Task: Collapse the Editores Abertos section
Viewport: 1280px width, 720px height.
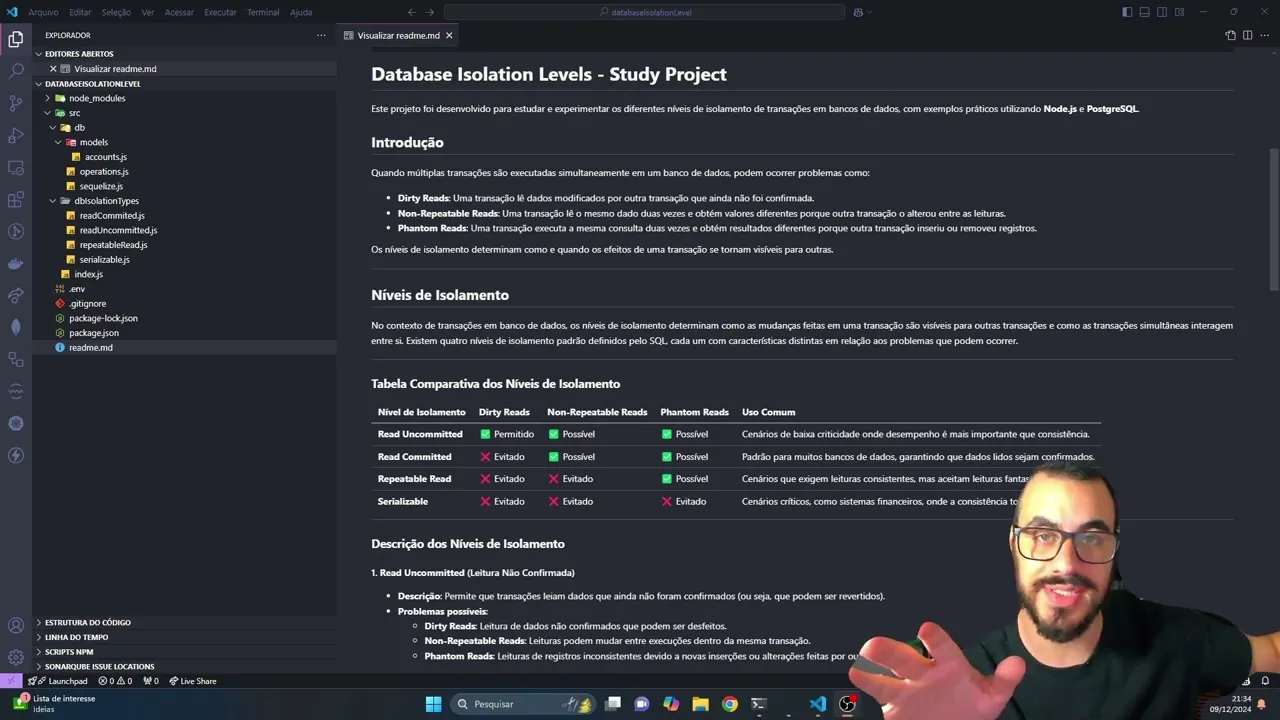Action: pyautogui.click(x=185, y=54)
